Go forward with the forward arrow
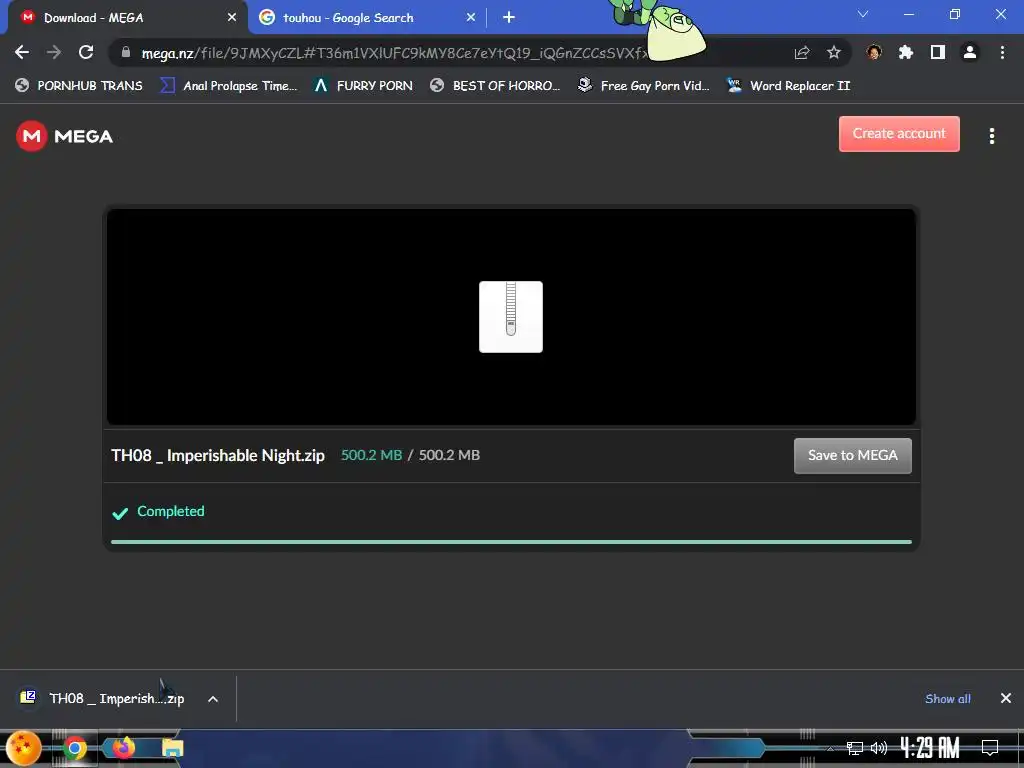1024x768 pixels. pos(54,52)
